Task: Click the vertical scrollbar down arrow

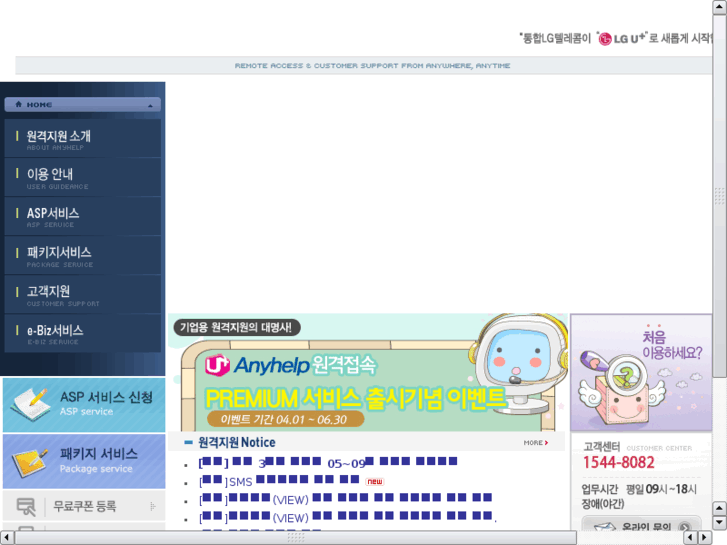Action: tap(719, 523)
